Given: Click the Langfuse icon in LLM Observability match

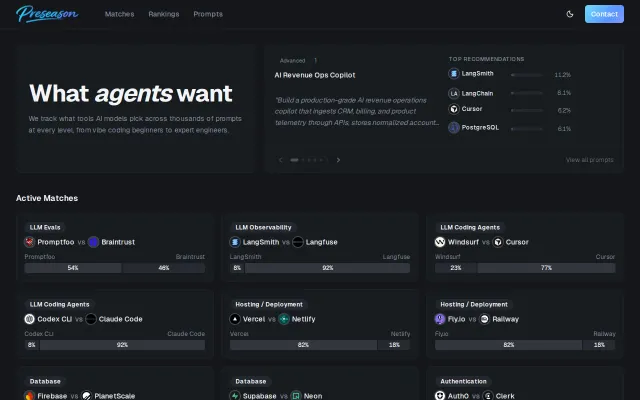Looking at the screenshot, I should [x=298, y=242].
